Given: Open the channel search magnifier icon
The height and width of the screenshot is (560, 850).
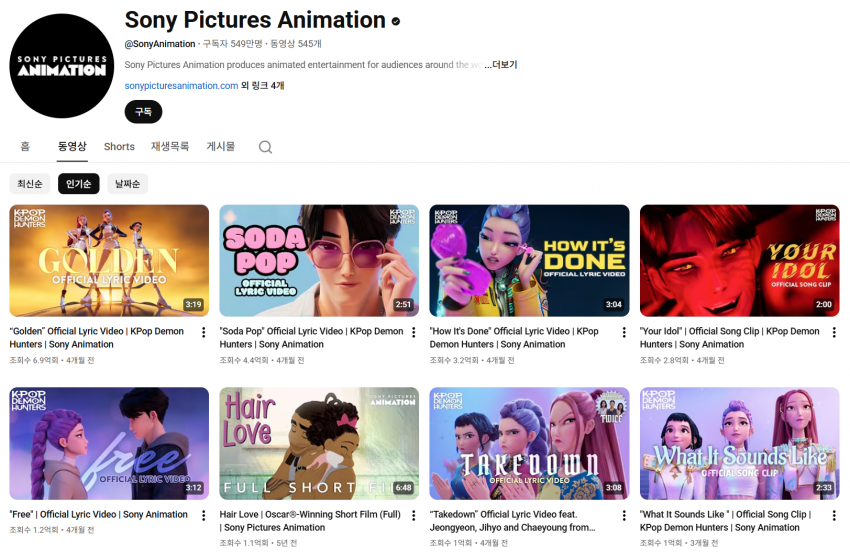Looking at the screenshot, I should 265,147.
